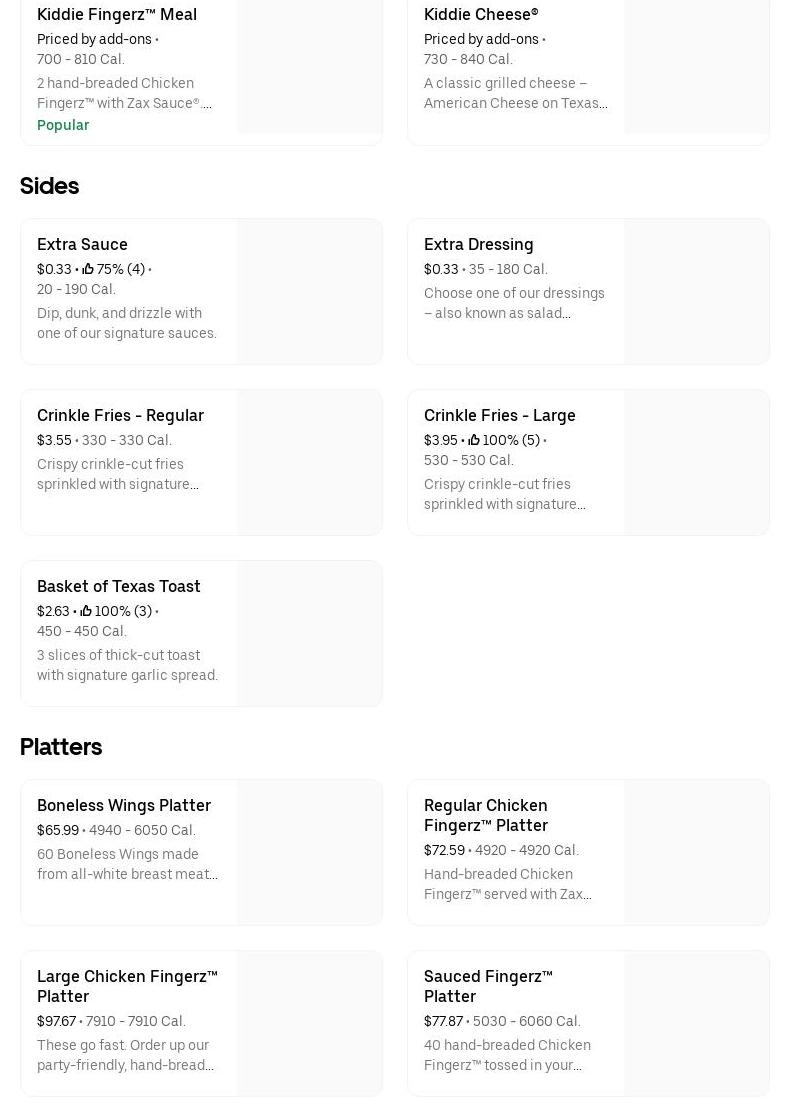The height and width of the screenshot is (1105, 804).
Task: Click the Basket of Texas Toast image thumbnail
Action: (309, 634)
